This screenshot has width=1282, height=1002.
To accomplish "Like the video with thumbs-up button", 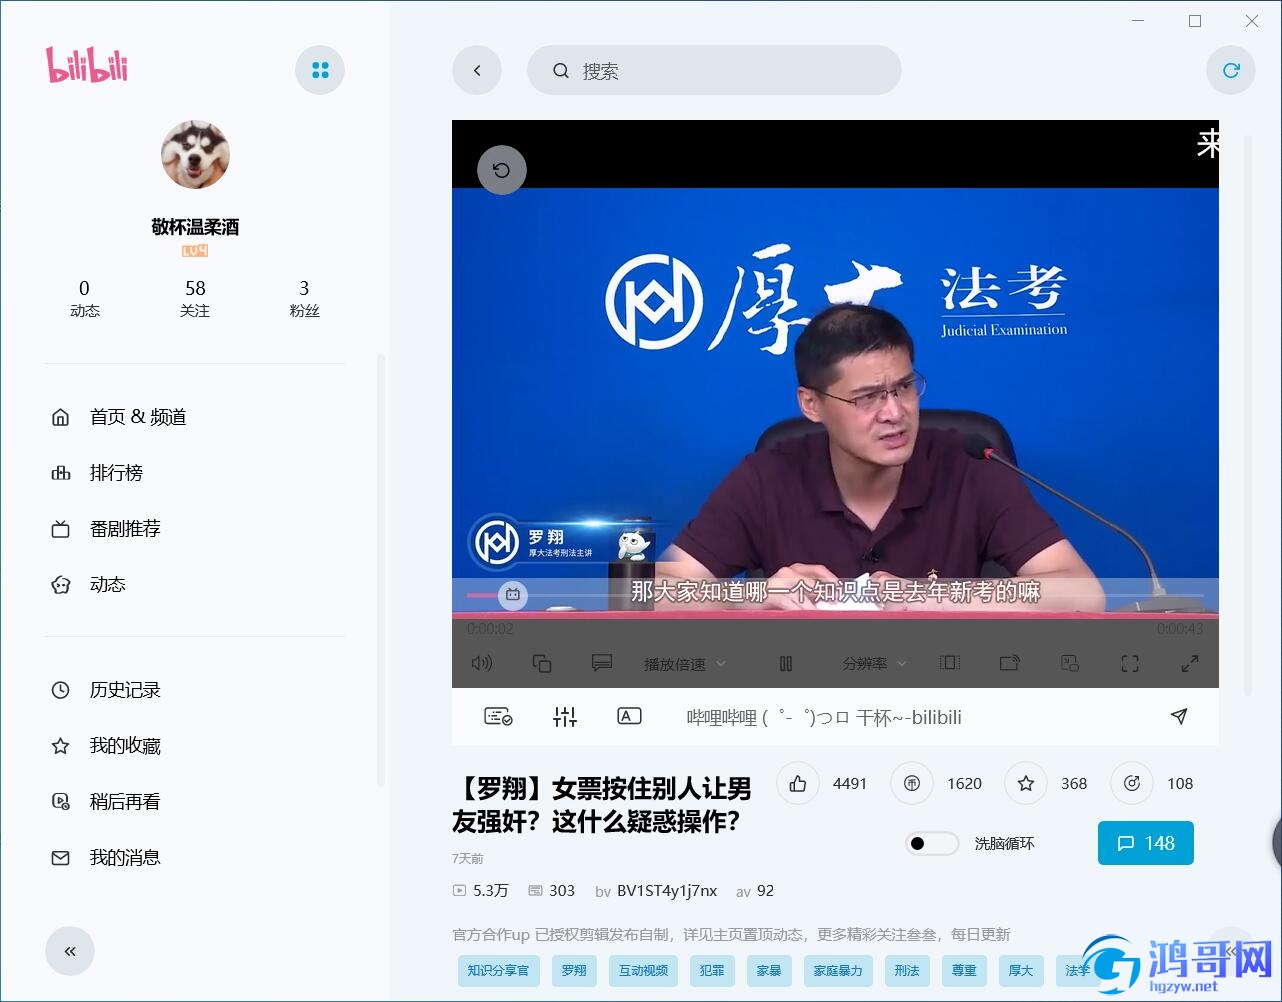I will (798, 784).
